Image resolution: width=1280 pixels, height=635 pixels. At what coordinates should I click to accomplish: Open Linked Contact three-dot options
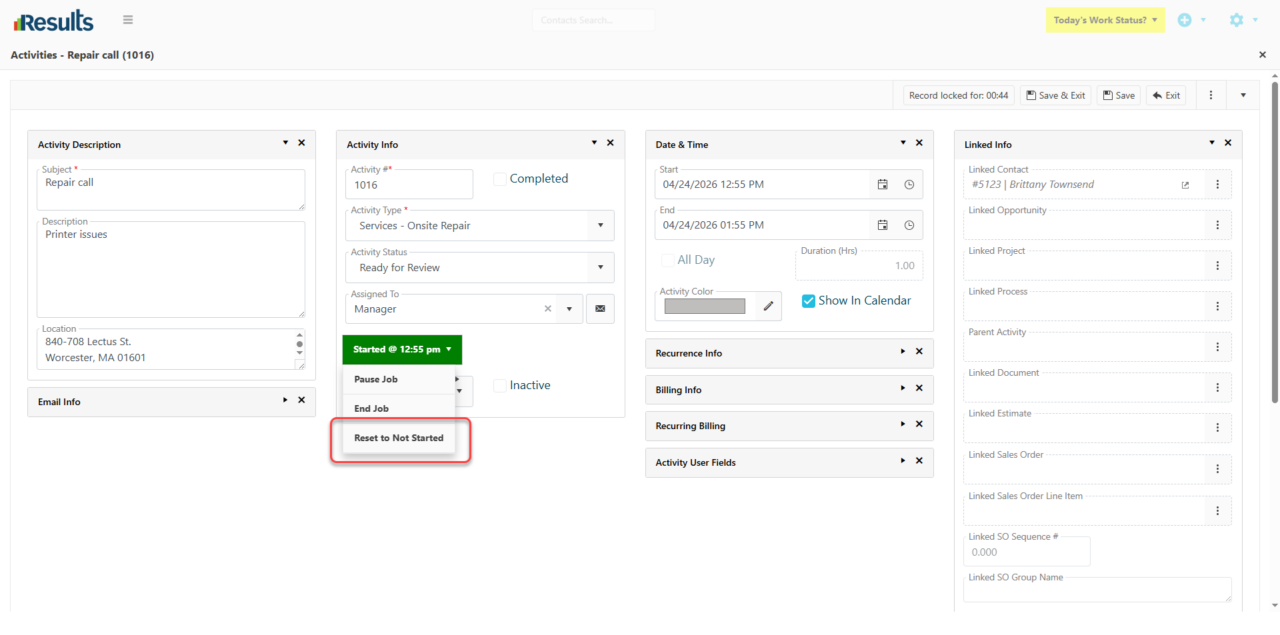click(1218, 185)
